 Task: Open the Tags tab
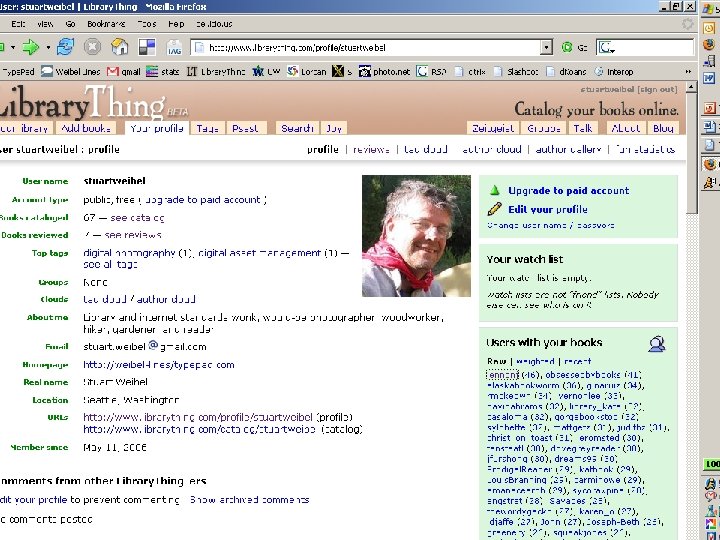tap(208, 128)
